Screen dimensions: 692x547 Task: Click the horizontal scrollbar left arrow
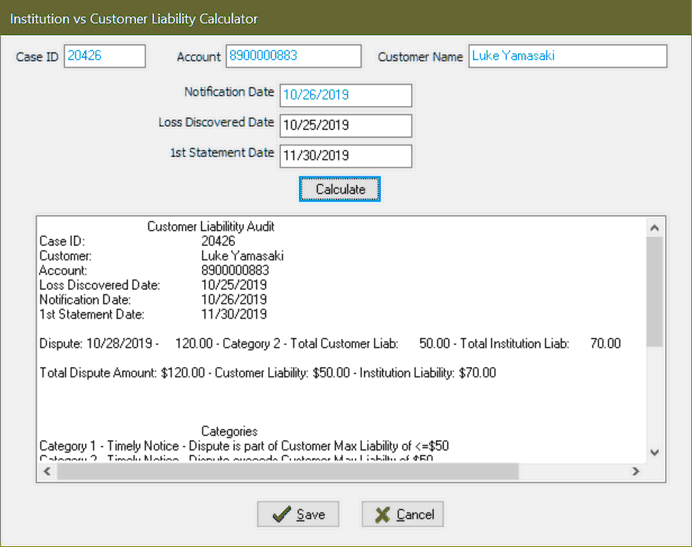pos(46,471)
